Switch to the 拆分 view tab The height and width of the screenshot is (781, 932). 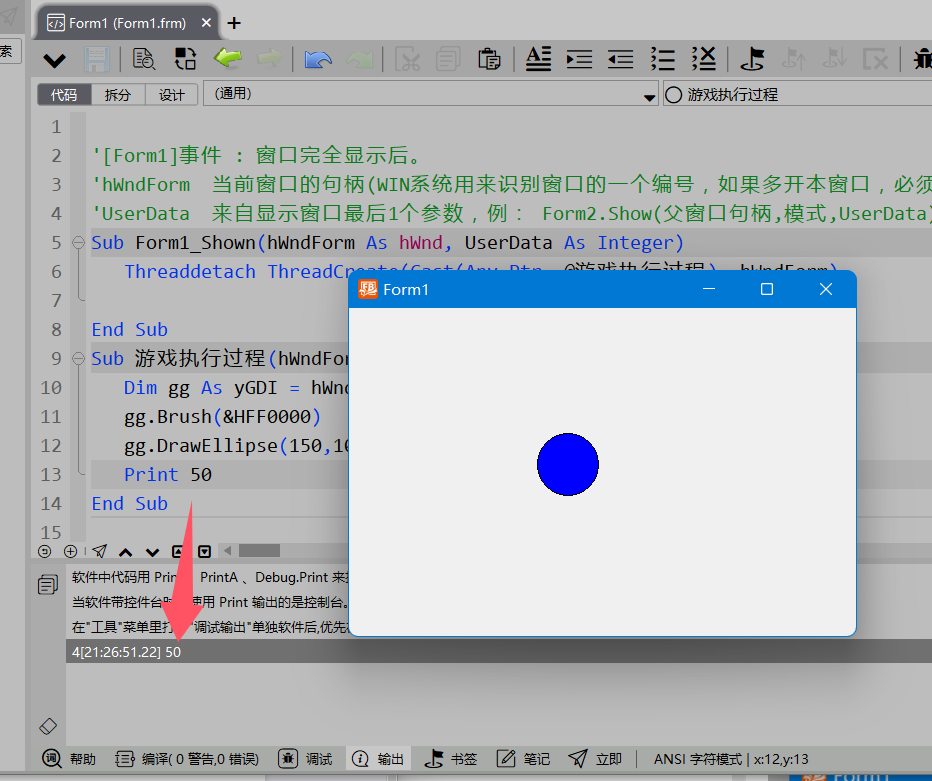(118, 95)
